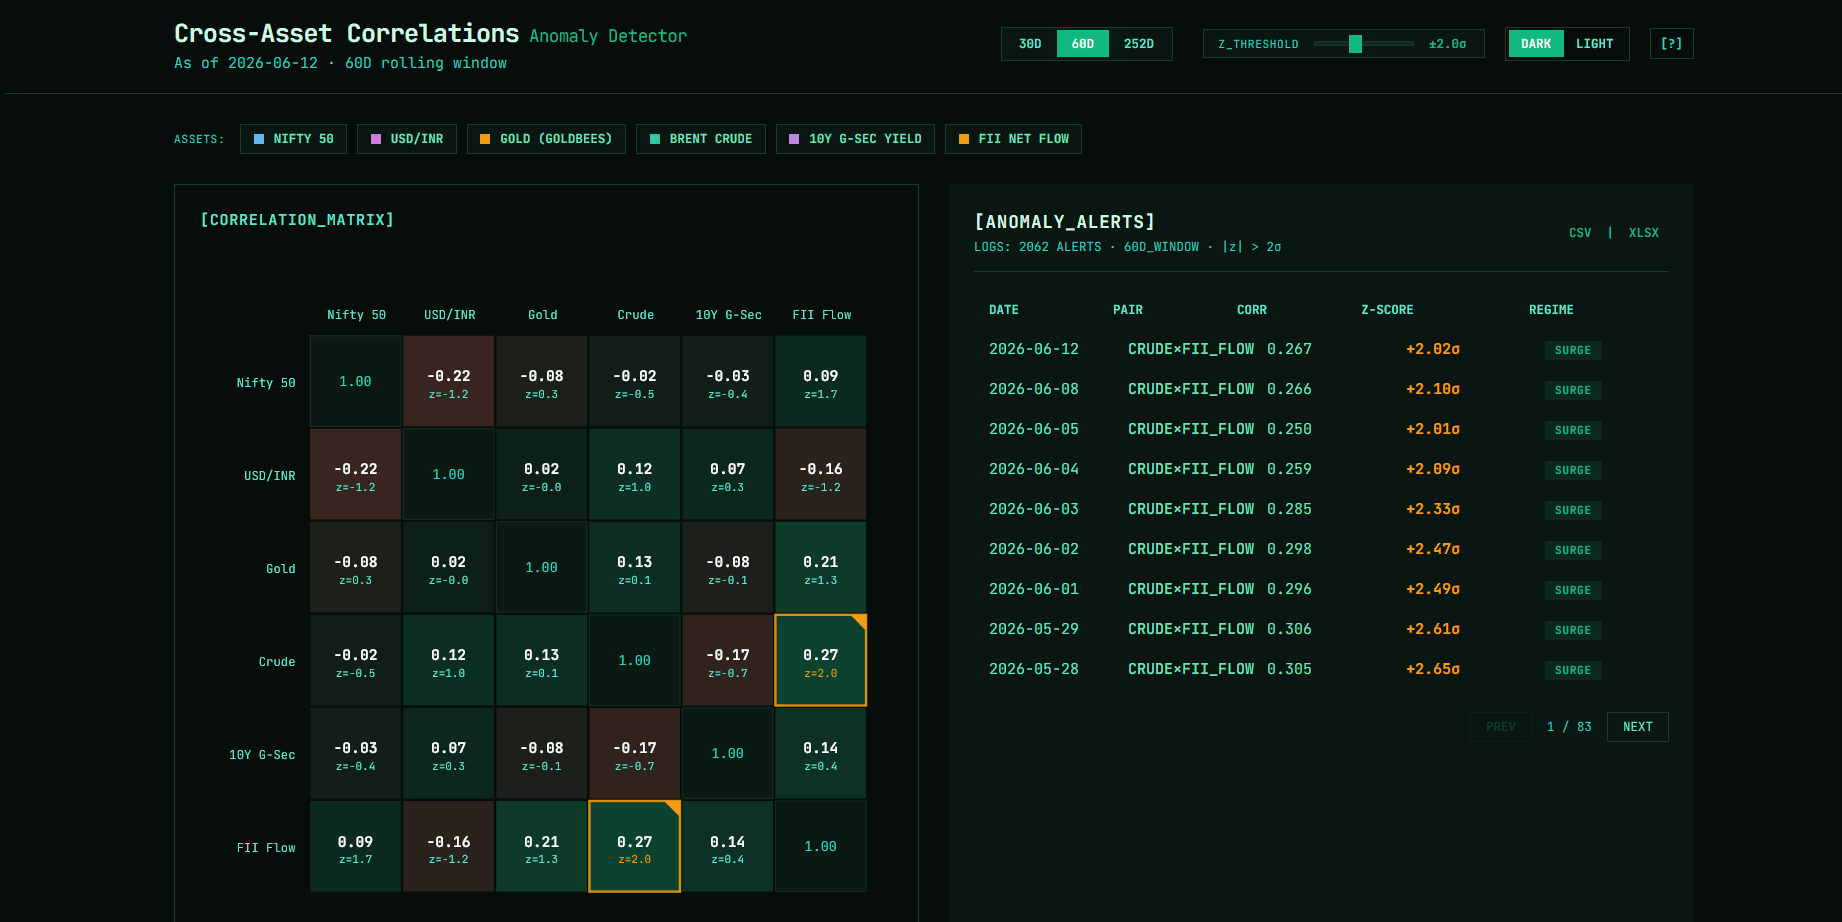The image size is (1842, 922).
Task: Switch to DARK theme
Action: [1536, 44]
